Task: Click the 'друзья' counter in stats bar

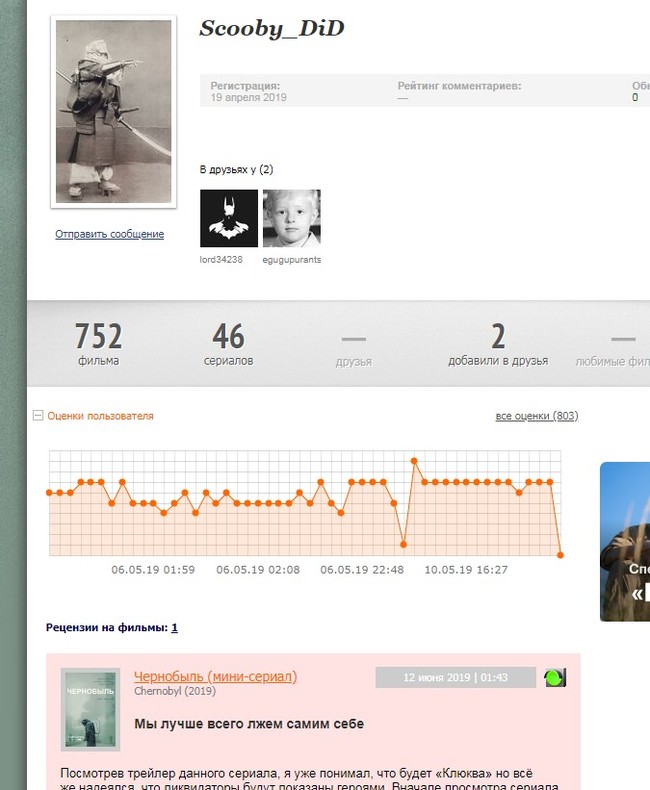Action: pyautogui.click(x=354, y=344)
